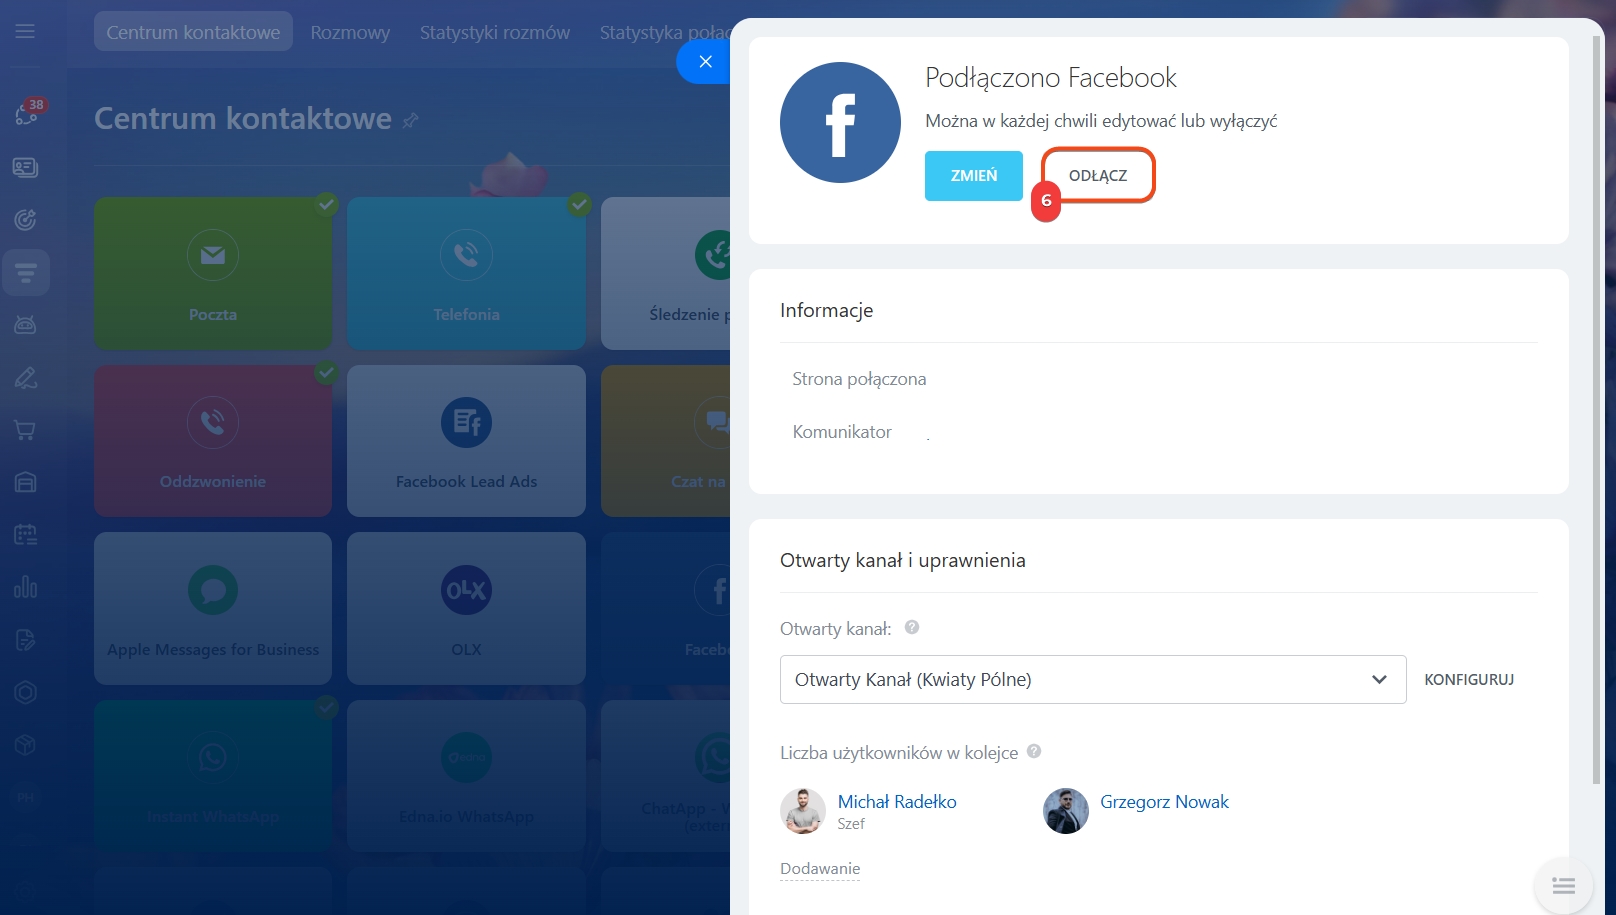Open Apple Messages for Business card
The height and width of the screenshot is (915, 1616).
(x=213, y=608)
